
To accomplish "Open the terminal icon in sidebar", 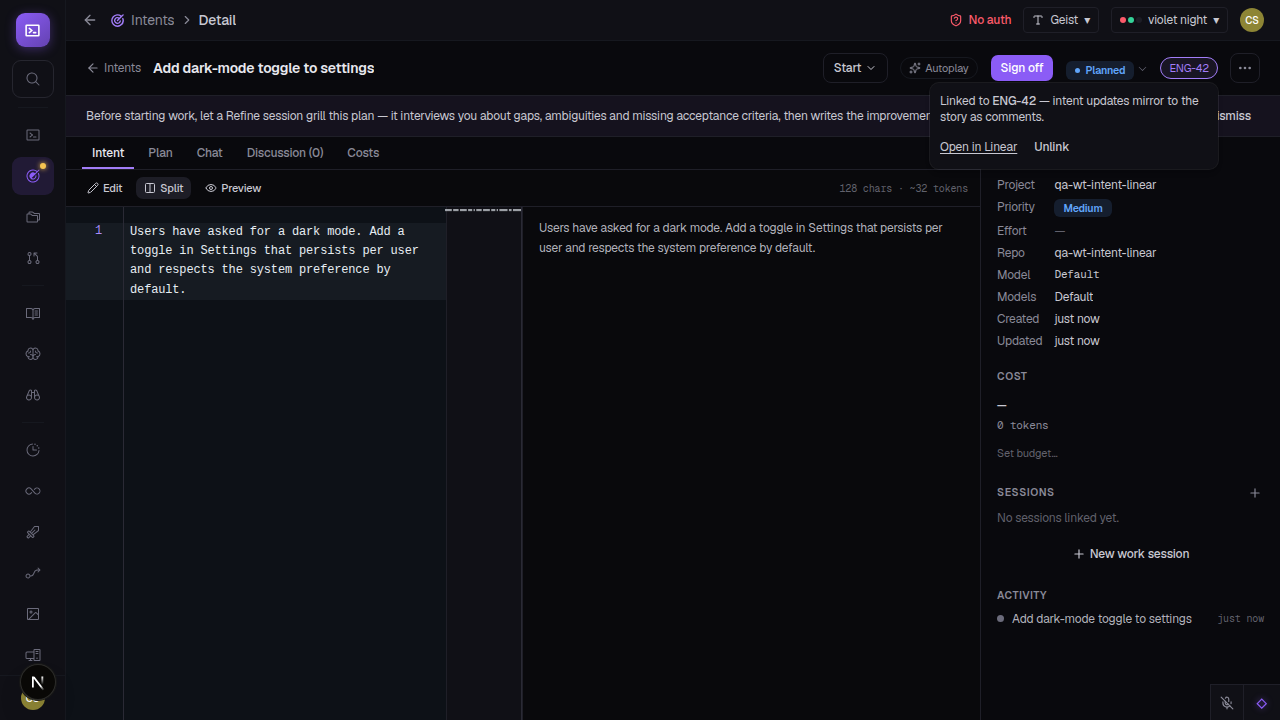I will 33,135.
